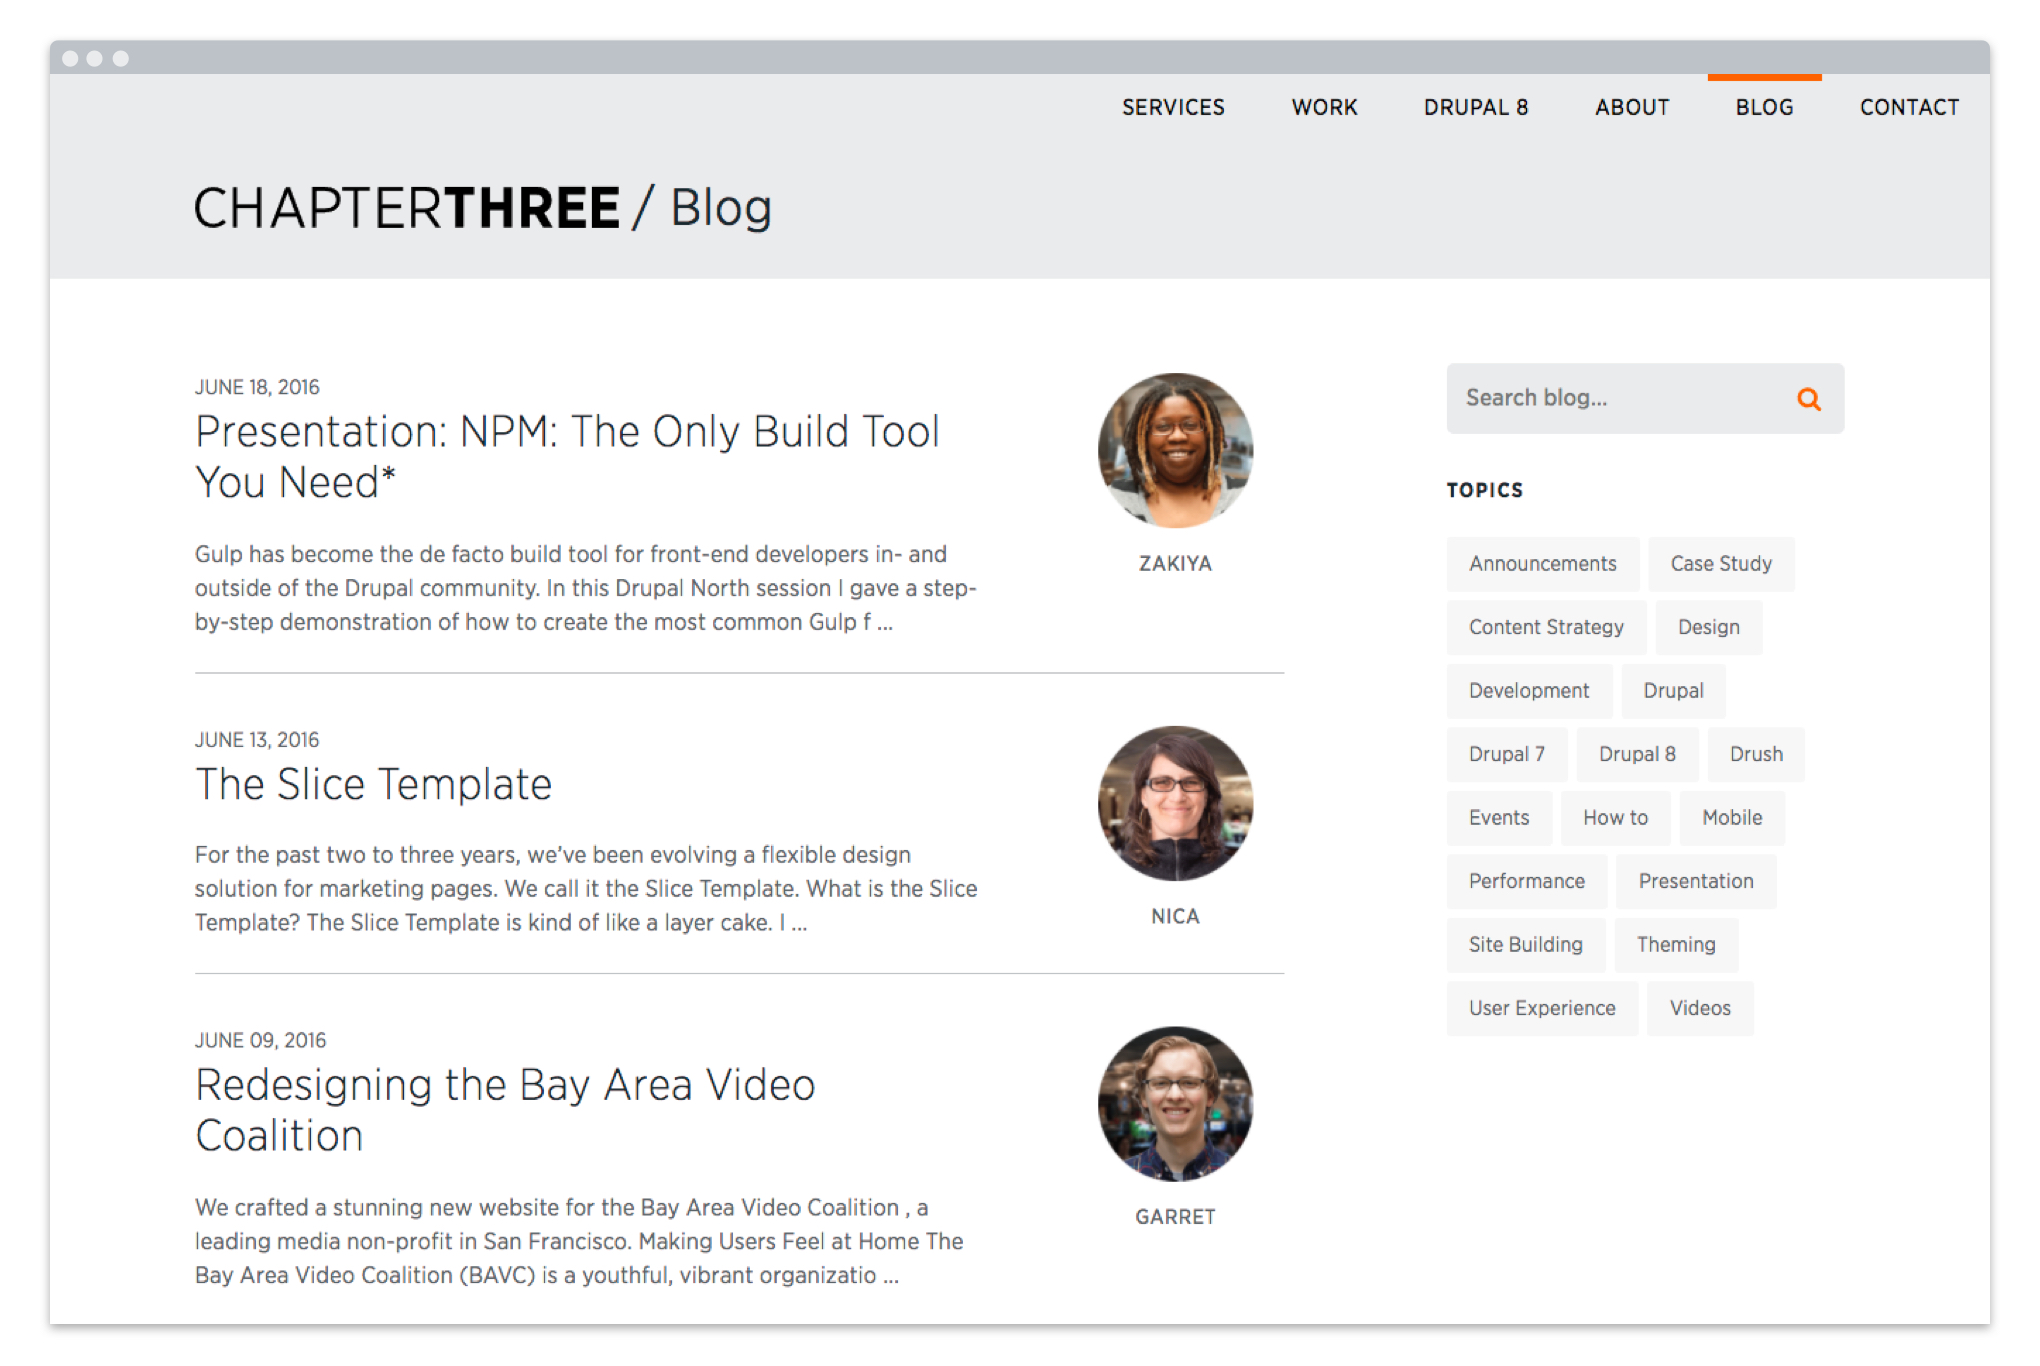The image size is (2040, 1366).
Task: Filter by Announcements topic
Action: (x=1542, y=564)
